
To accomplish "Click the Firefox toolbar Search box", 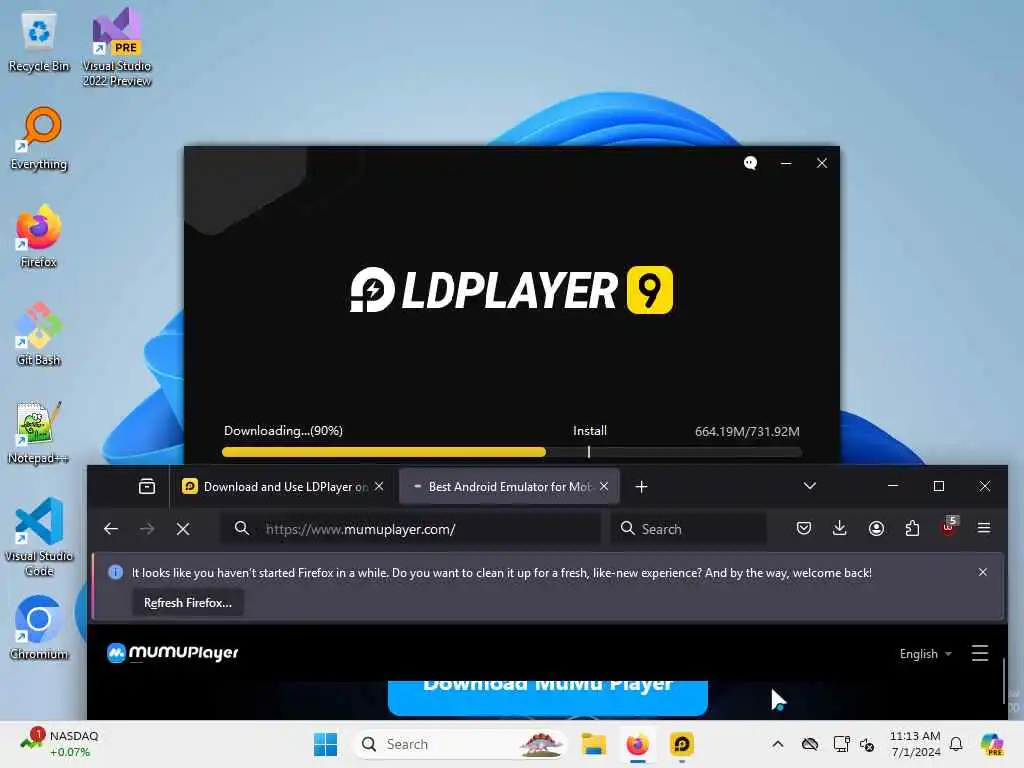I will 689,529.
